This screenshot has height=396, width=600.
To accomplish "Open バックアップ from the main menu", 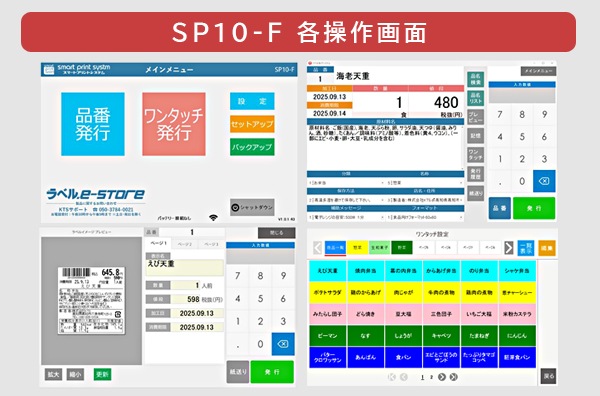I will click(252, 147).
